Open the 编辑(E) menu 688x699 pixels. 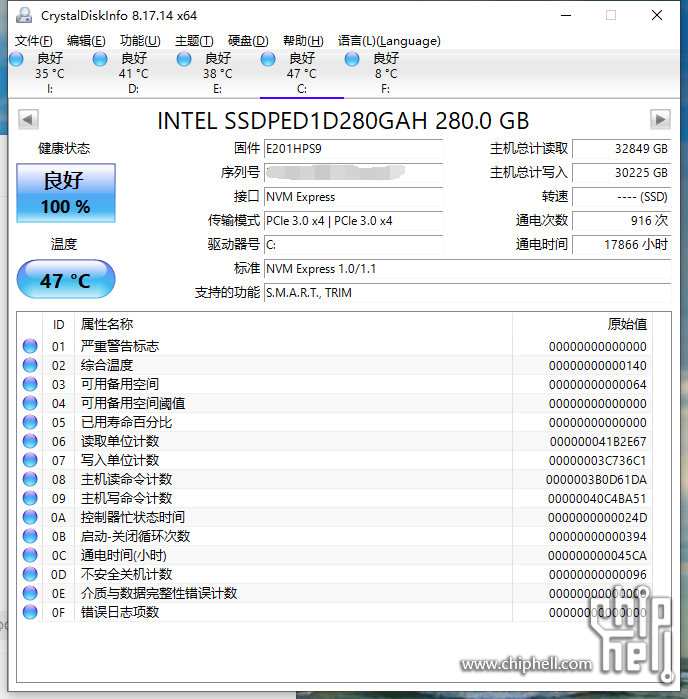coord(86,41)
